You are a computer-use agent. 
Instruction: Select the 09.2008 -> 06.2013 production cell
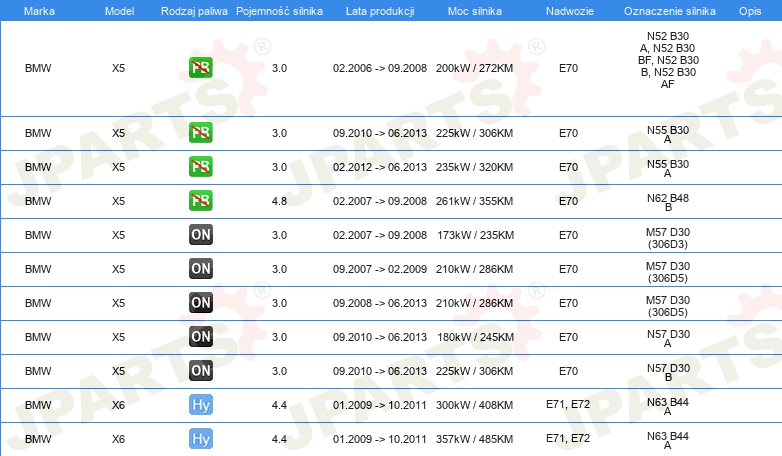click(380, 303)
